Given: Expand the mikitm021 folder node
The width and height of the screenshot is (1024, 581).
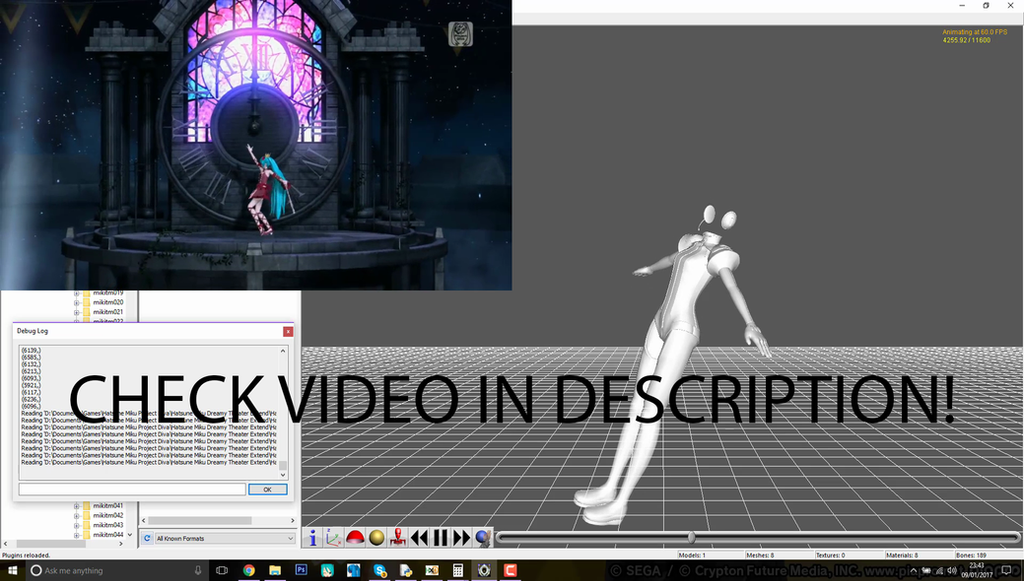Looking at the screenshot, I should [x=76, y=312].
